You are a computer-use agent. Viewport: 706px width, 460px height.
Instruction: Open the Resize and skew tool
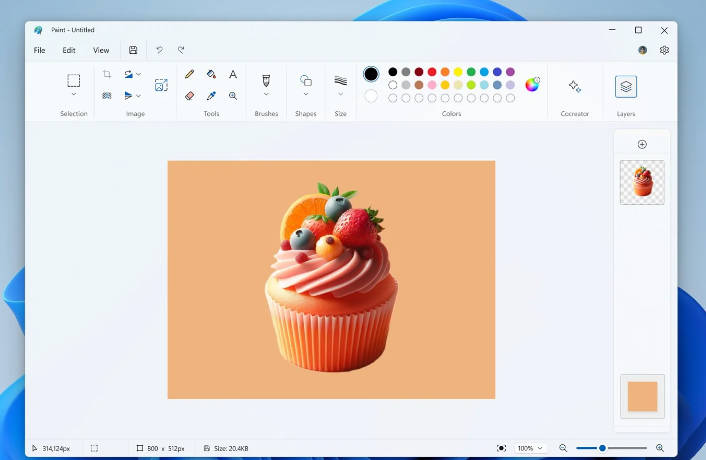click(x=129, y=74)
